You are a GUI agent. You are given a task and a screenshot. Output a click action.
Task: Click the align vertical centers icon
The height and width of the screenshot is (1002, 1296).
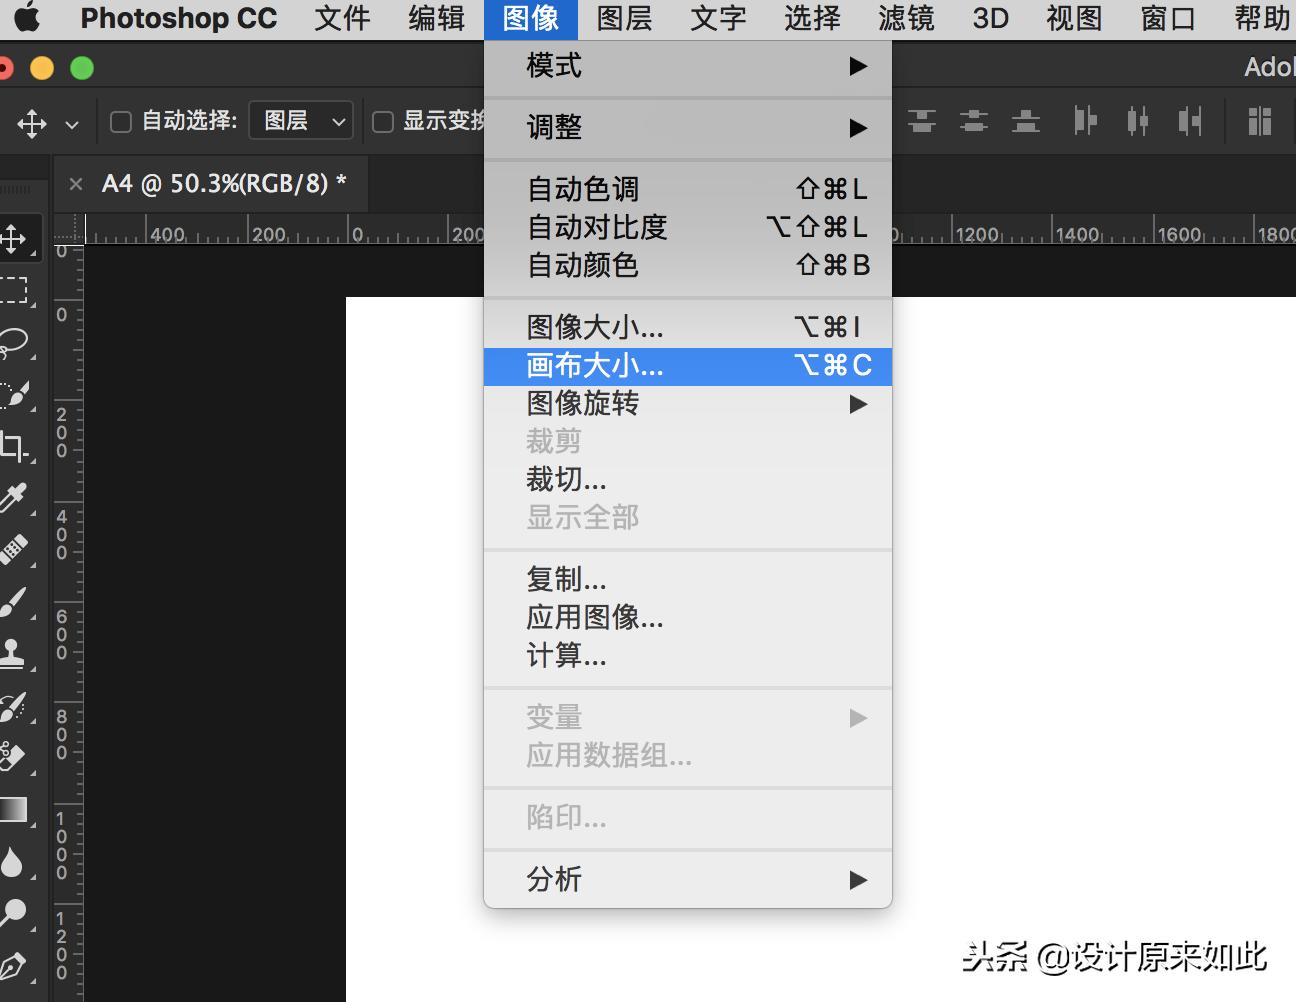tap(974, 121)
